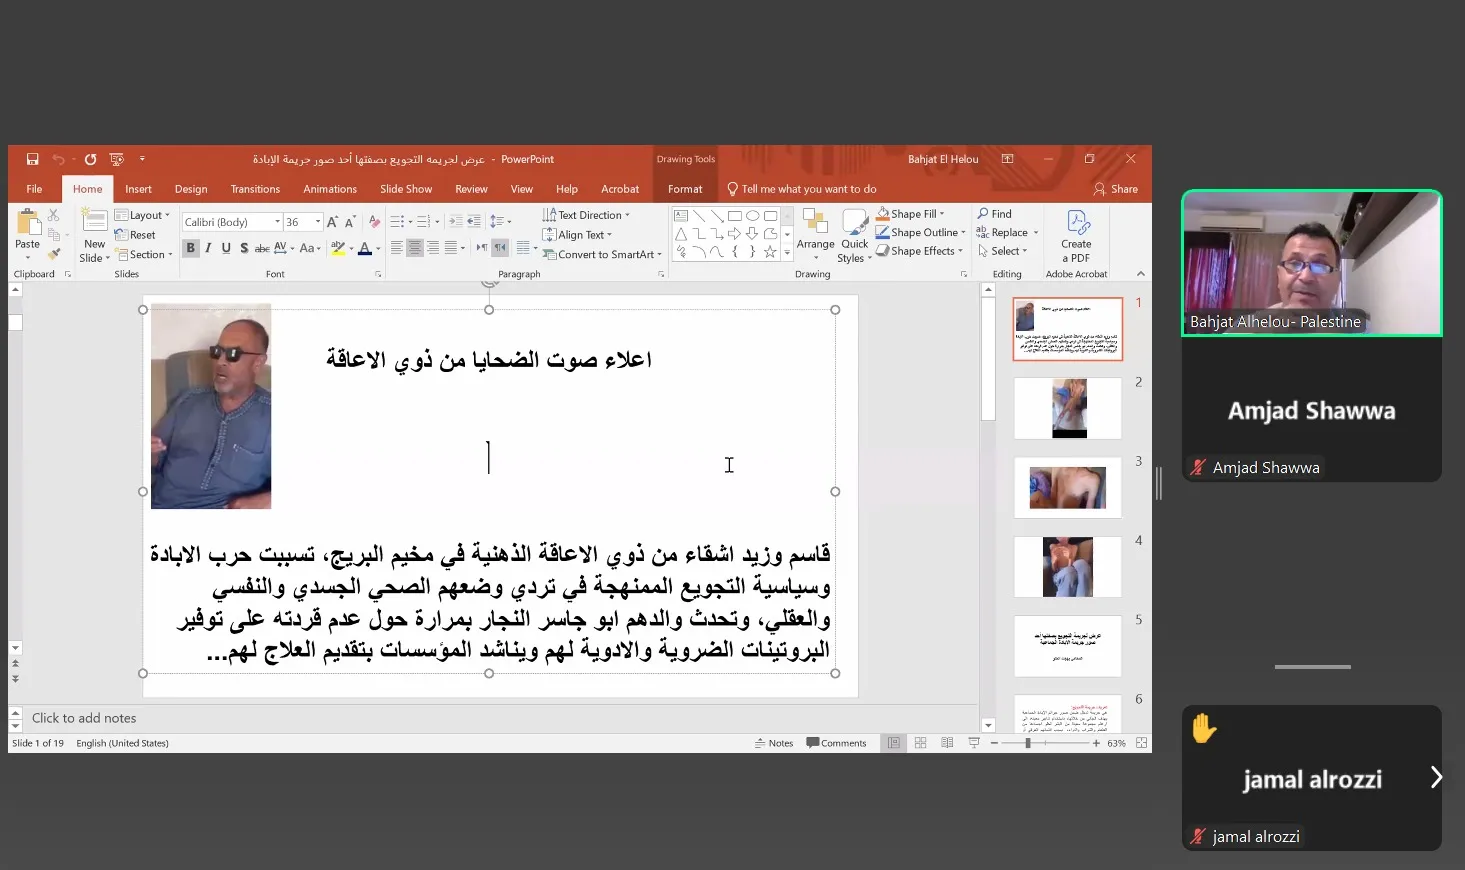Click the Save icon in title bar
The width and height of the screenshot is (1465, 870).
(x=32, y=159)
